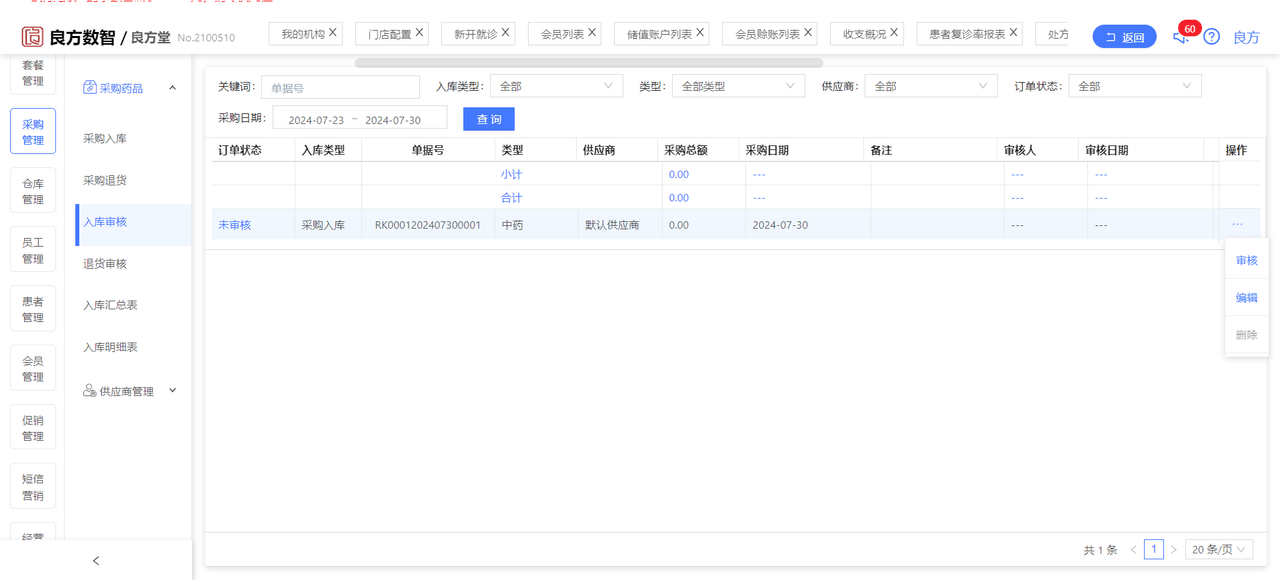Open the notifications speaker icon with badge 60
The height and width of the screenshot is (580, 1280).
[x=1181, y=36]
